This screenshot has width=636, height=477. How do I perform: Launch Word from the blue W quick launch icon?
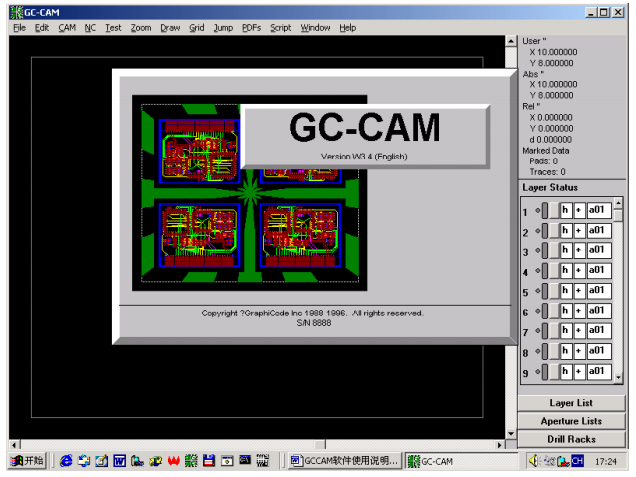(x=120, y=461)
